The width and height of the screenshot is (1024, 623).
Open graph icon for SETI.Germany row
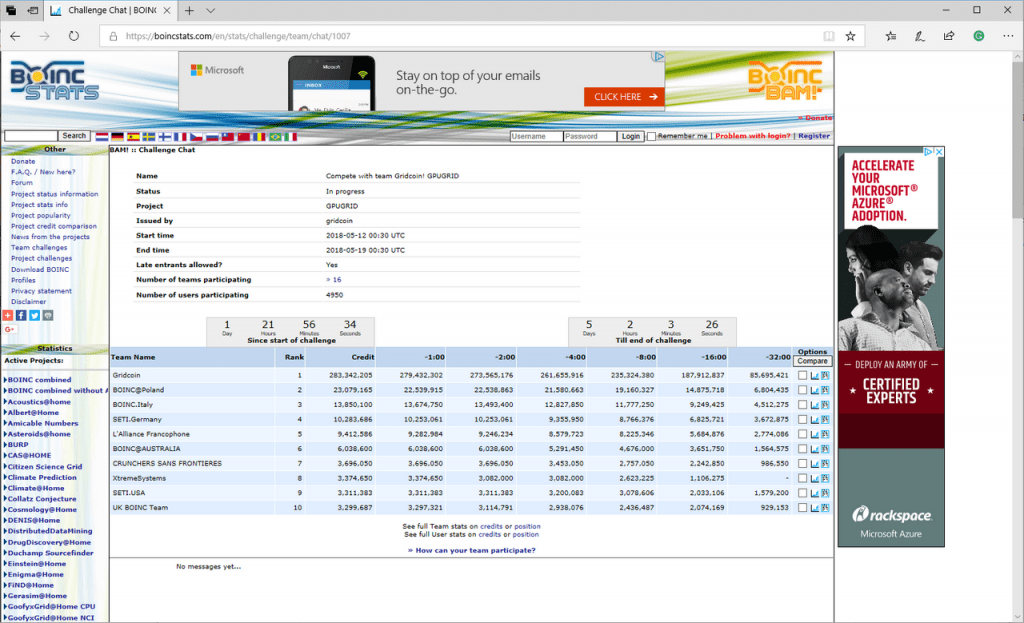pyautogui.click(x=814, y=419)
